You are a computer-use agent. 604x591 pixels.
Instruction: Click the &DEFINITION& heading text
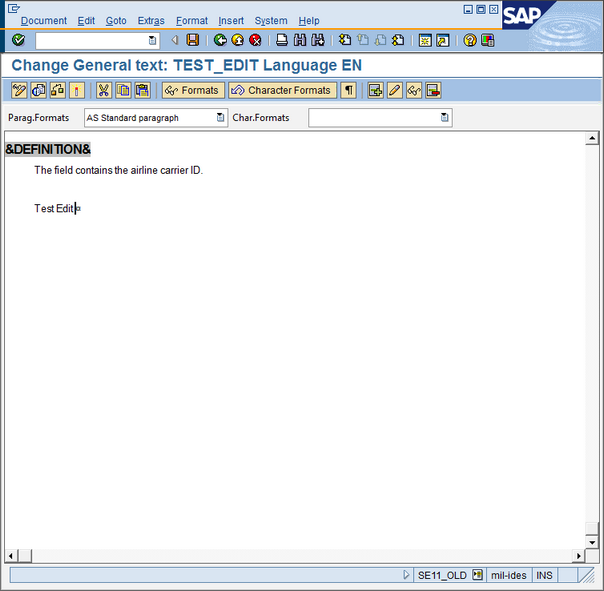tap(48, 149)
